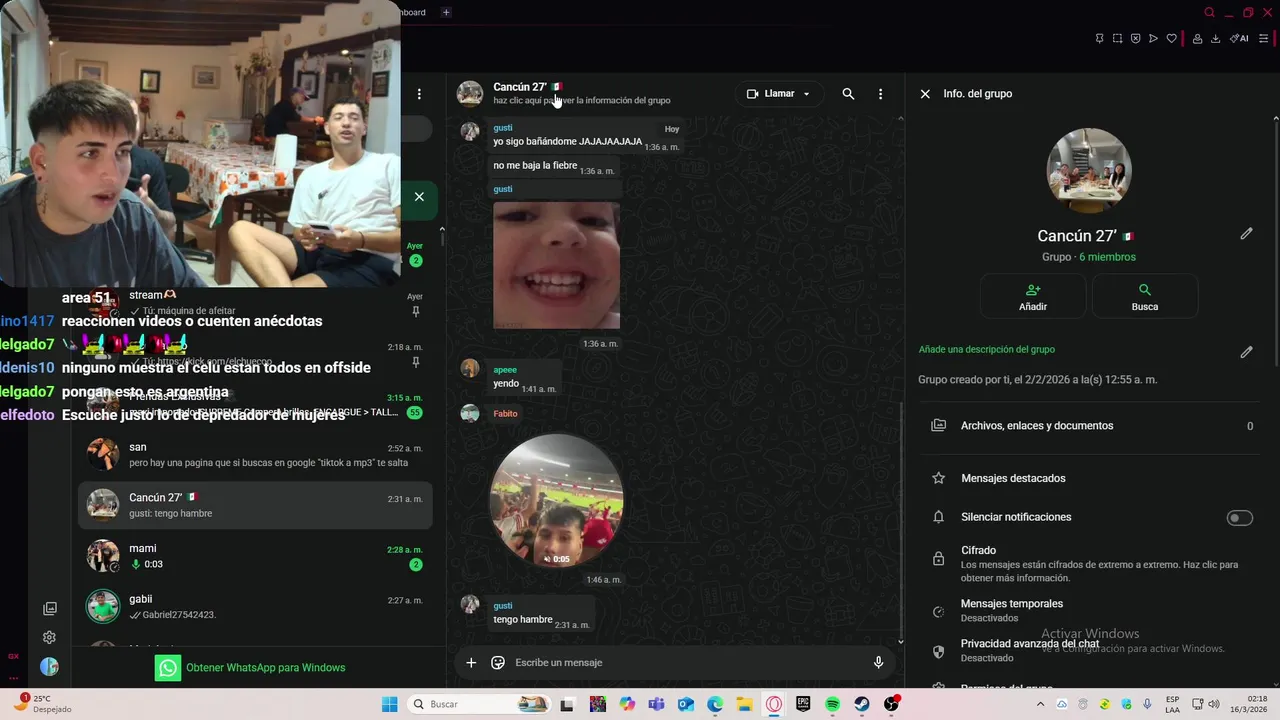Click the apeee sender name in chat
1280x720 pixels.
click(505, 370)
